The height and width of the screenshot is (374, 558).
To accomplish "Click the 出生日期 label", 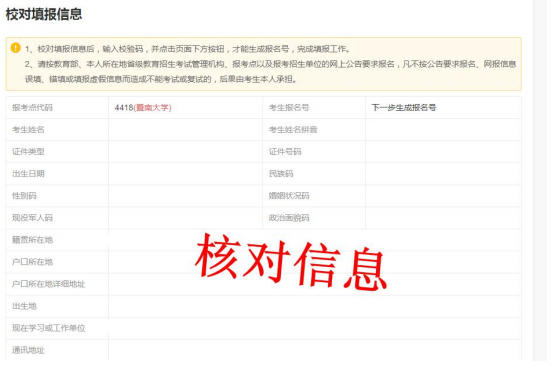I will pos(28,174).
